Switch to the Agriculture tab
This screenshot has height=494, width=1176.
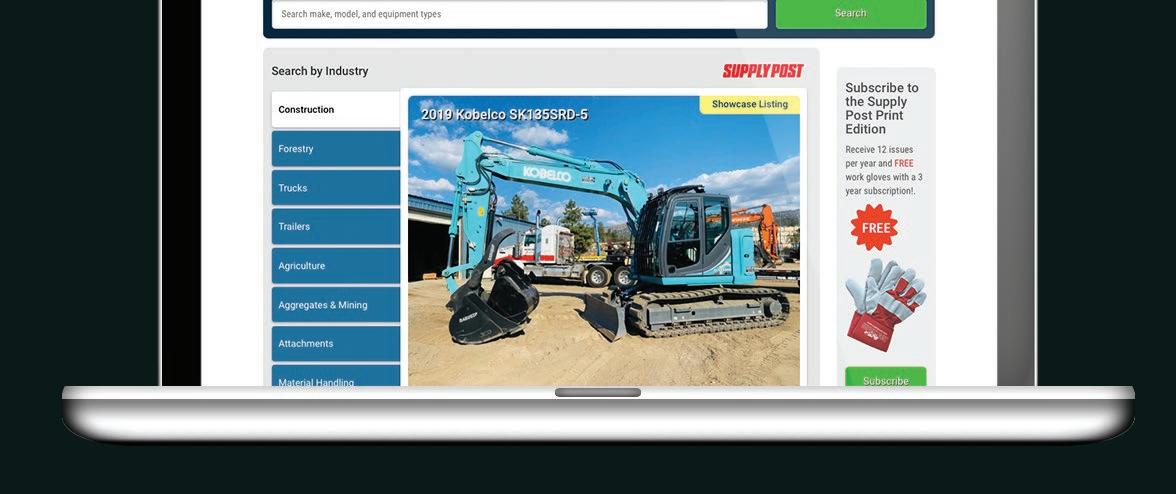[335, 265]
